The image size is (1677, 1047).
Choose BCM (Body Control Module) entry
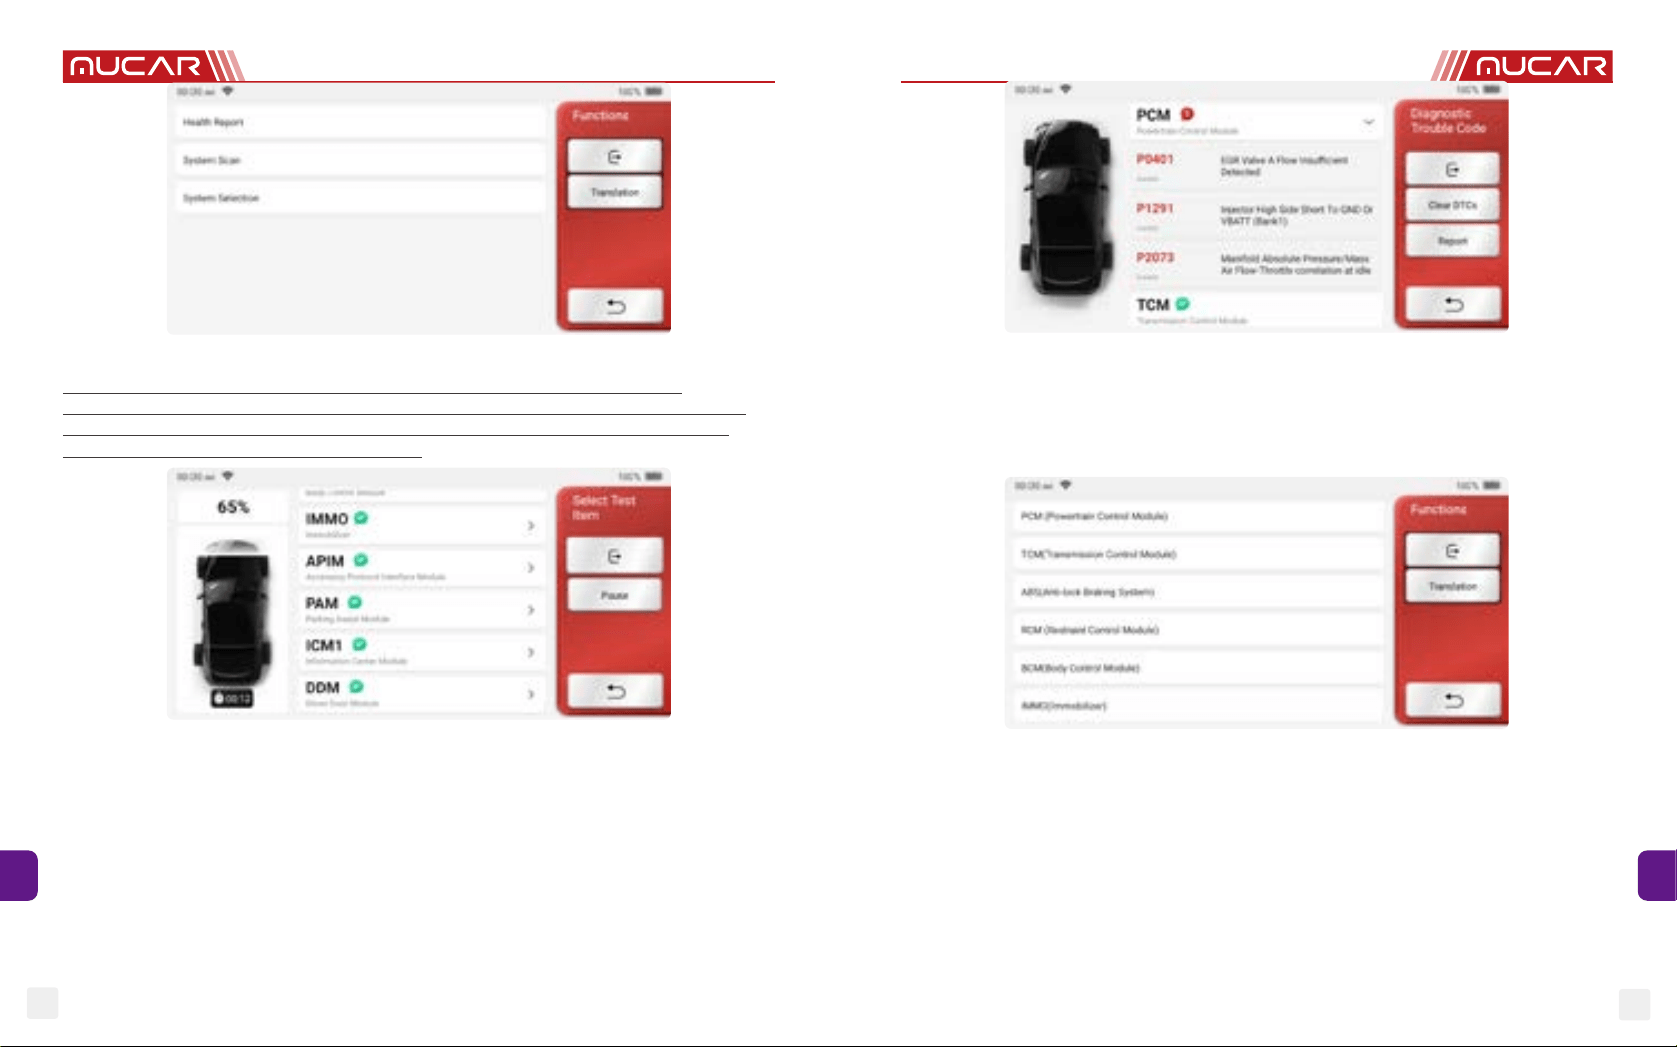(x=1199, y=668)
